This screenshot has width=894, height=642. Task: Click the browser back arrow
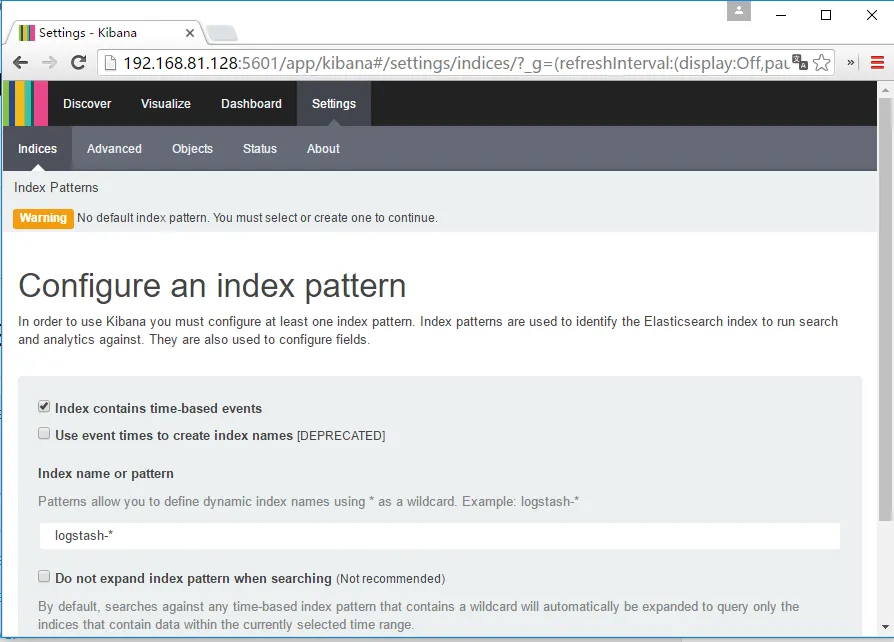coord(21,63)
